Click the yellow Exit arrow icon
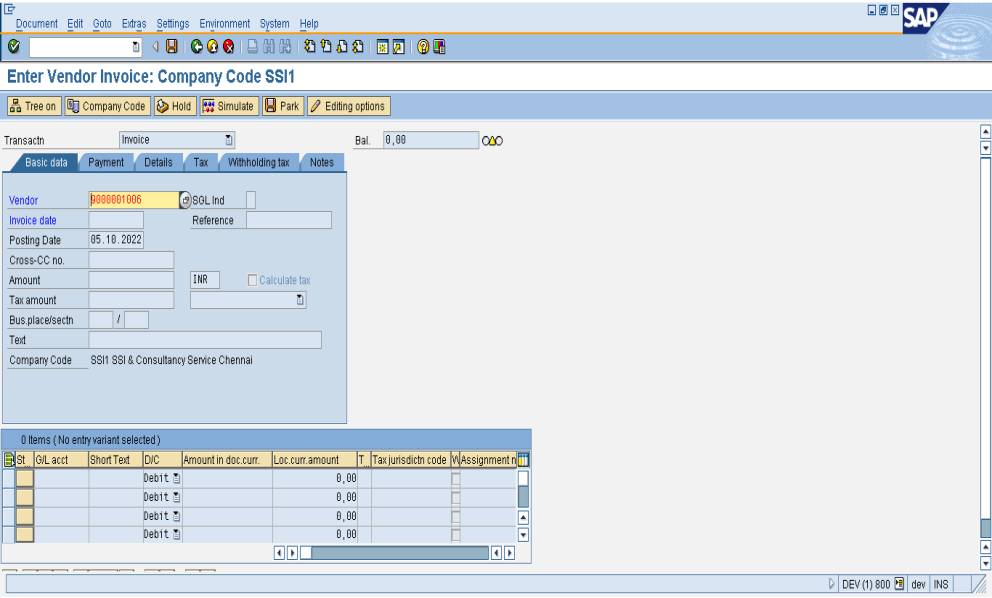 (x=212, y=47)
